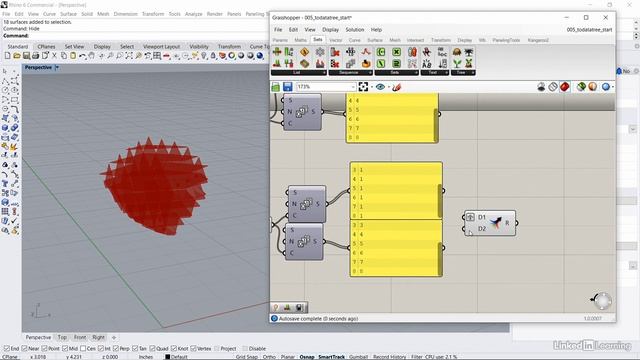The width and height of the screenshot is (640, 360).
Task: Add new viewport tab with plus
Action: coord(114,337)
